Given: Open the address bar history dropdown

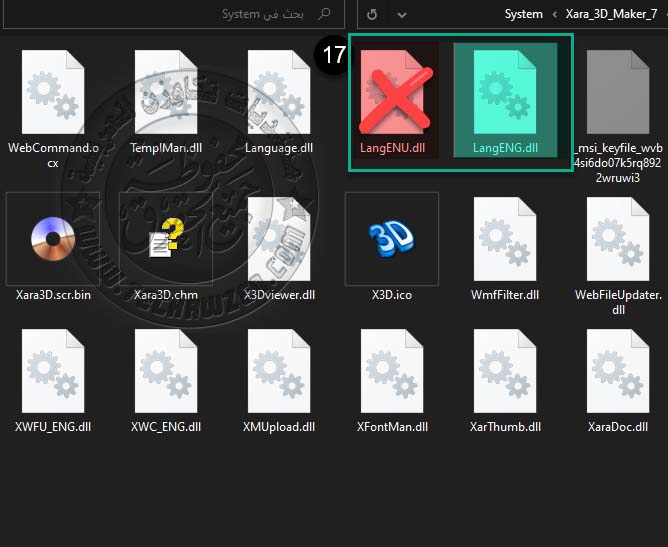Looking at the screenshot, I should 401,15.
